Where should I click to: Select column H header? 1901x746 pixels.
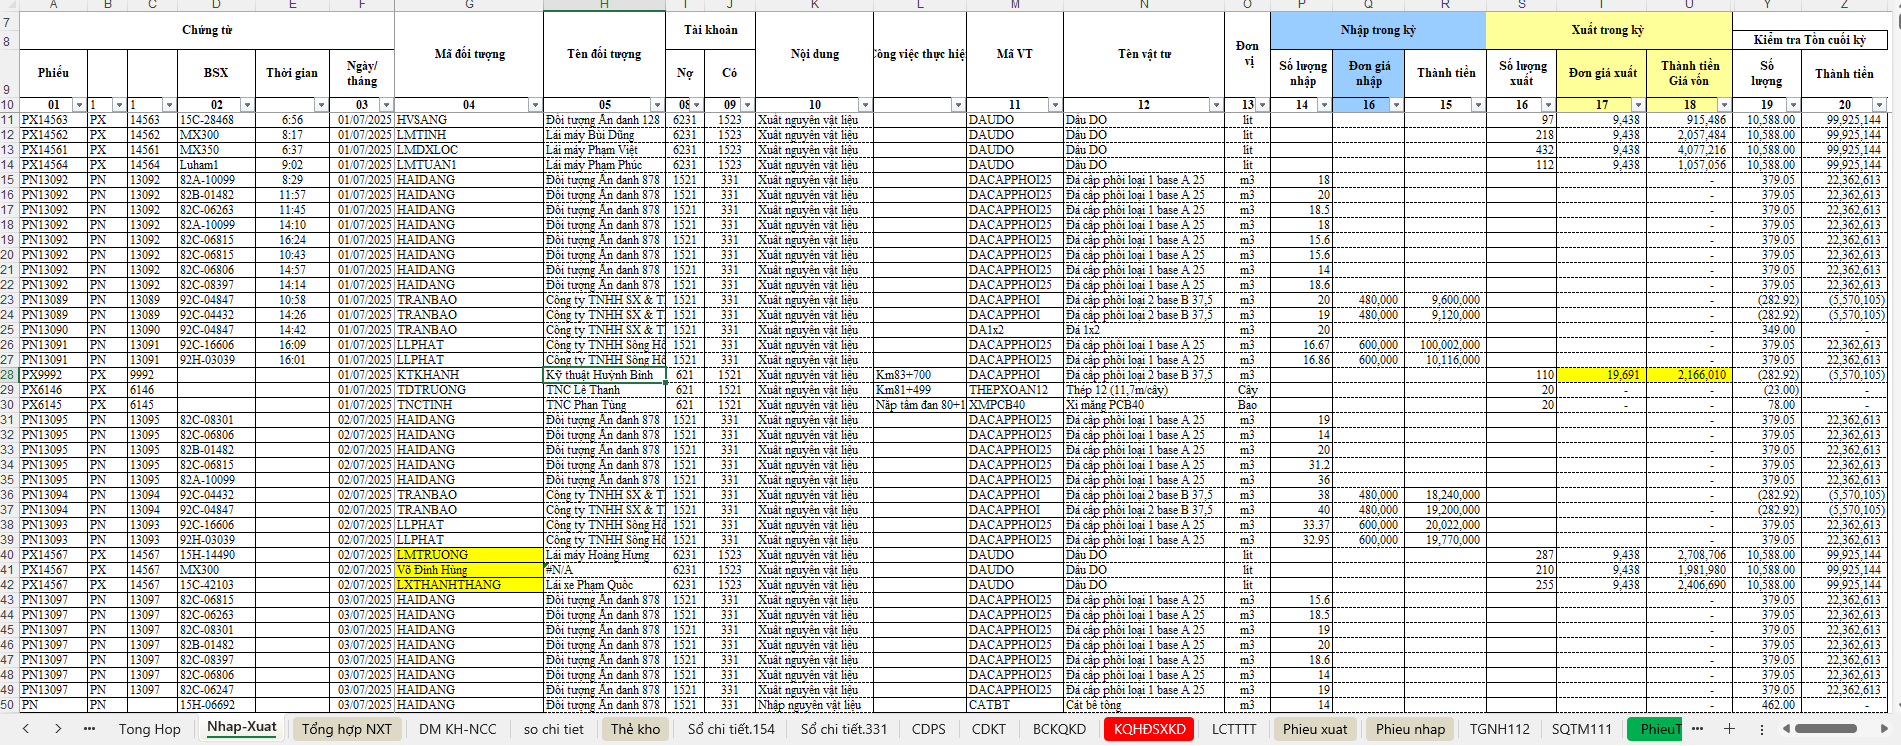[x=604, y=5]
